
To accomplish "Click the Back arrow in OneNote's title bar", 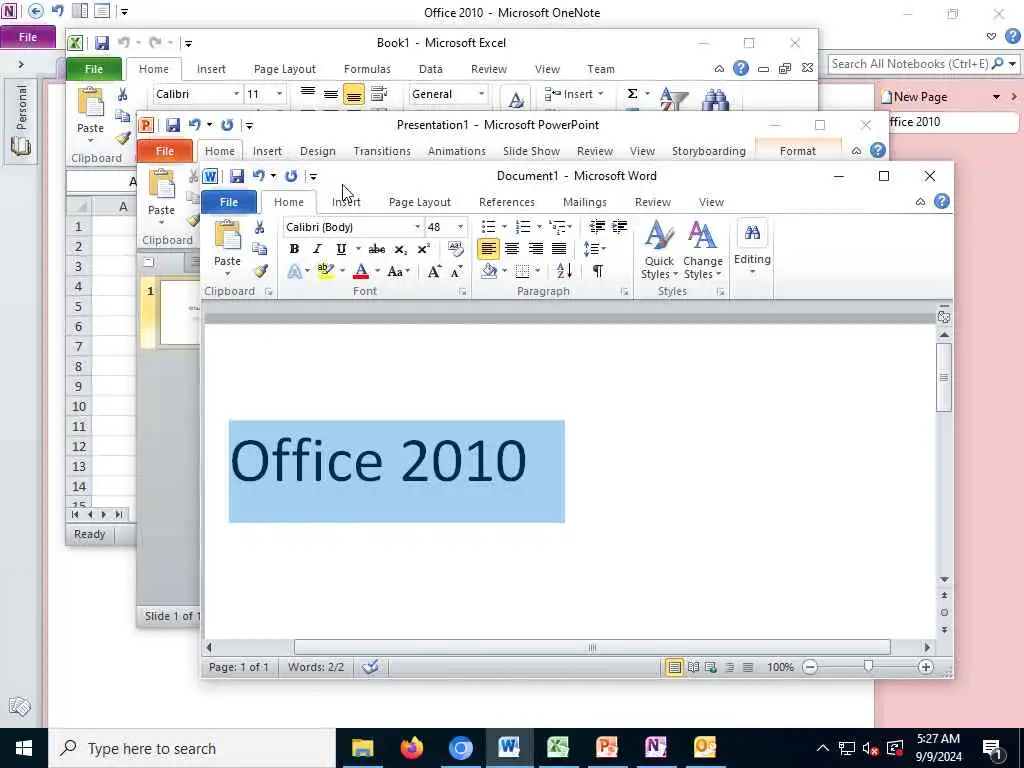I will click(36, 11).
